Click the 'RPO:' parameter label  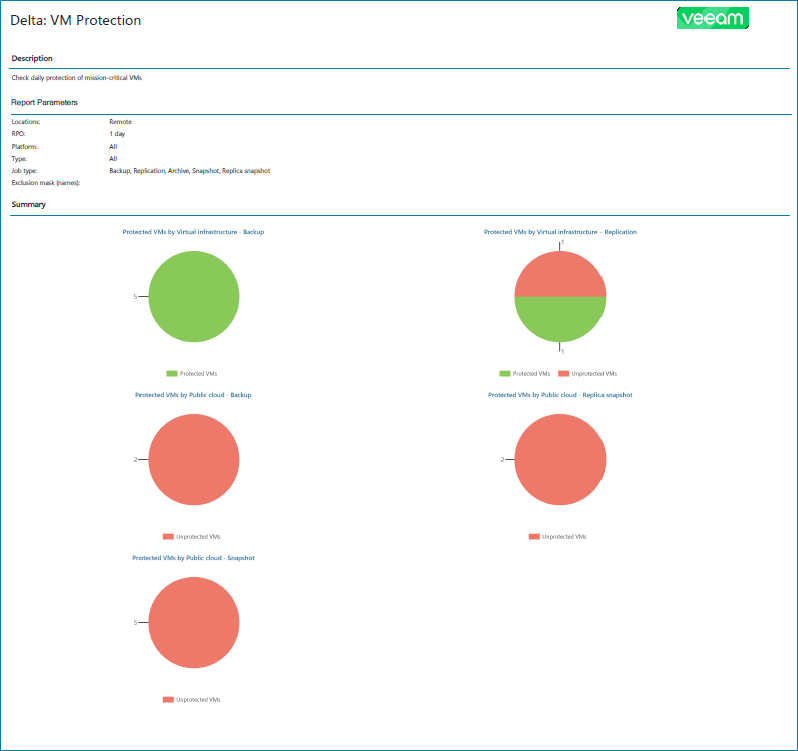18,134
